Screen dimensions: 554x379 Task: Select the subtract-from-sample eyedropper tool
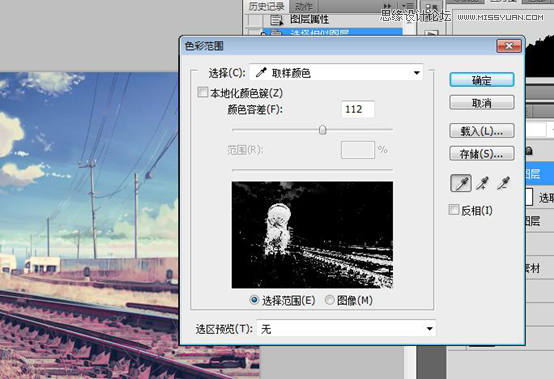(503, 183)
